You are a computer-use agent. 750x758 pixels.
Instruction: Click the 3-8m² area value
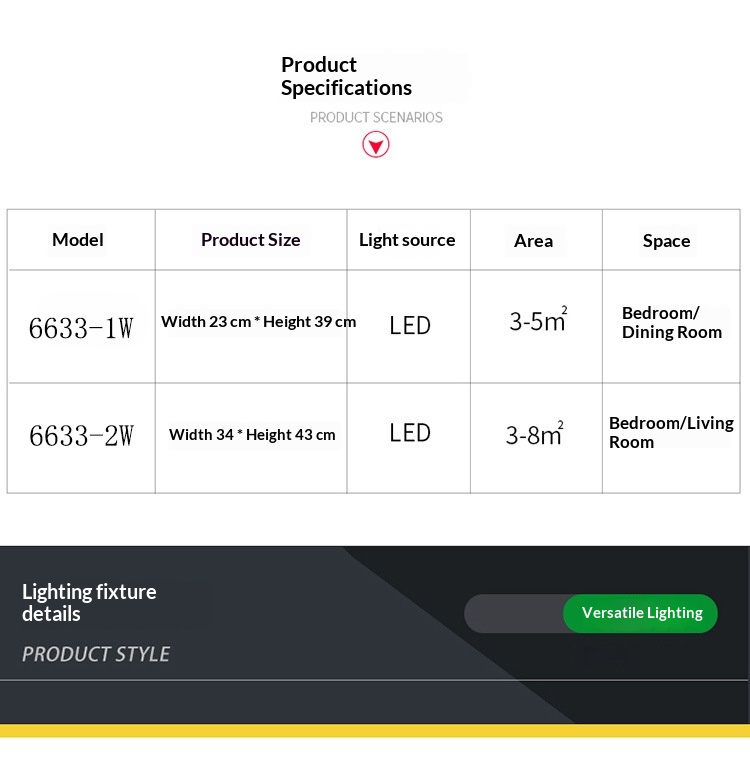coord(535,433)
